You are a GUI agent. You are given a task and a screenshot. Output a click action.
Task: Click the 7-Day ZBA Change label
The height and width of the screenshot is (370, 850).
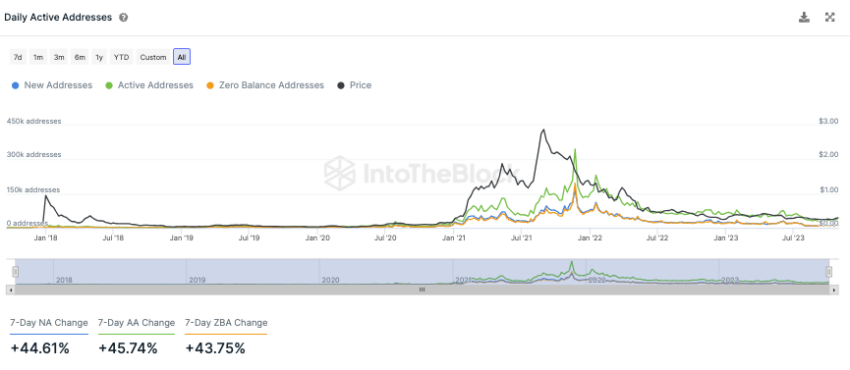(x=226, y=323)
